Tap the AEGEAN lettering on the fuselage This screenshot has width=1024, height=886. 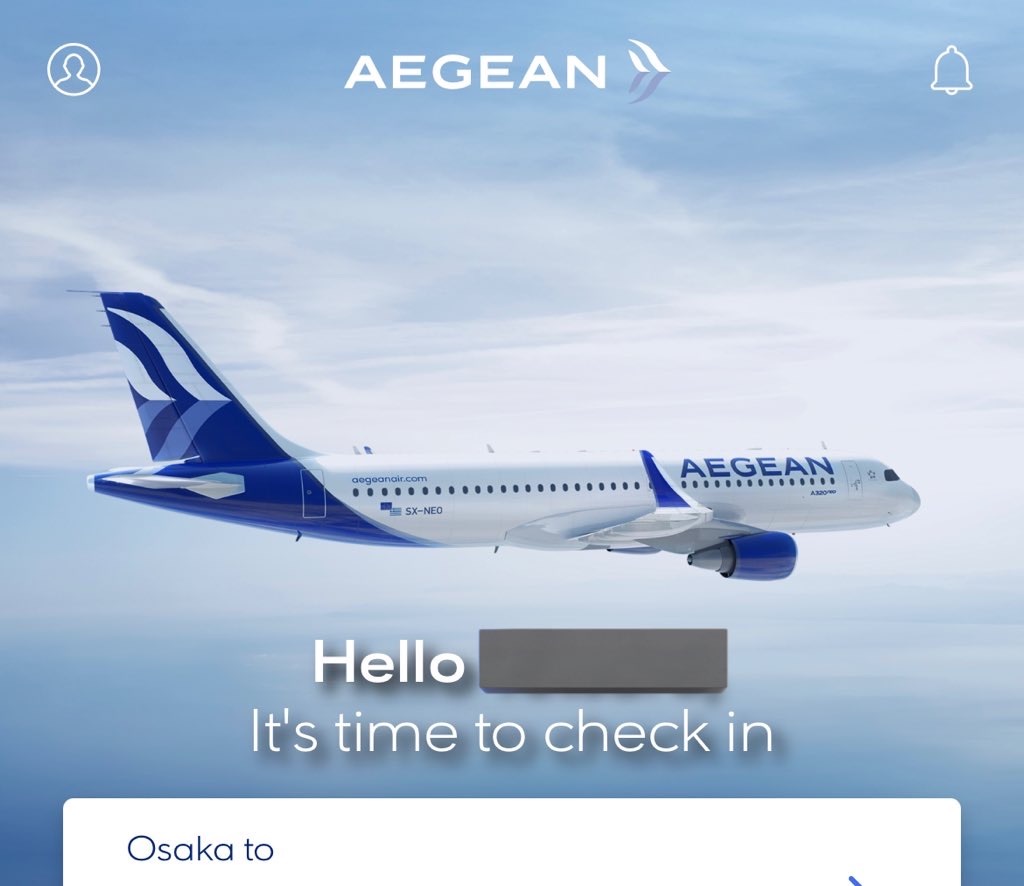coord(757,467)
